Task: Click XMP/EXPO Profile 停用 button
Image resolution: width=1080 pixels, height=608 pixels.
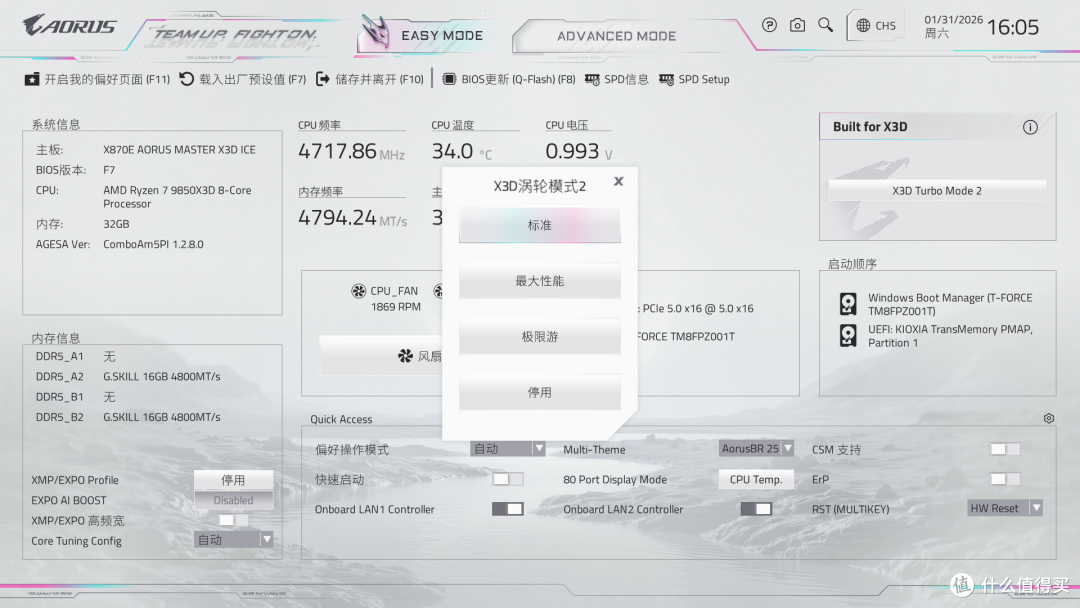Action: pos(233,479)
